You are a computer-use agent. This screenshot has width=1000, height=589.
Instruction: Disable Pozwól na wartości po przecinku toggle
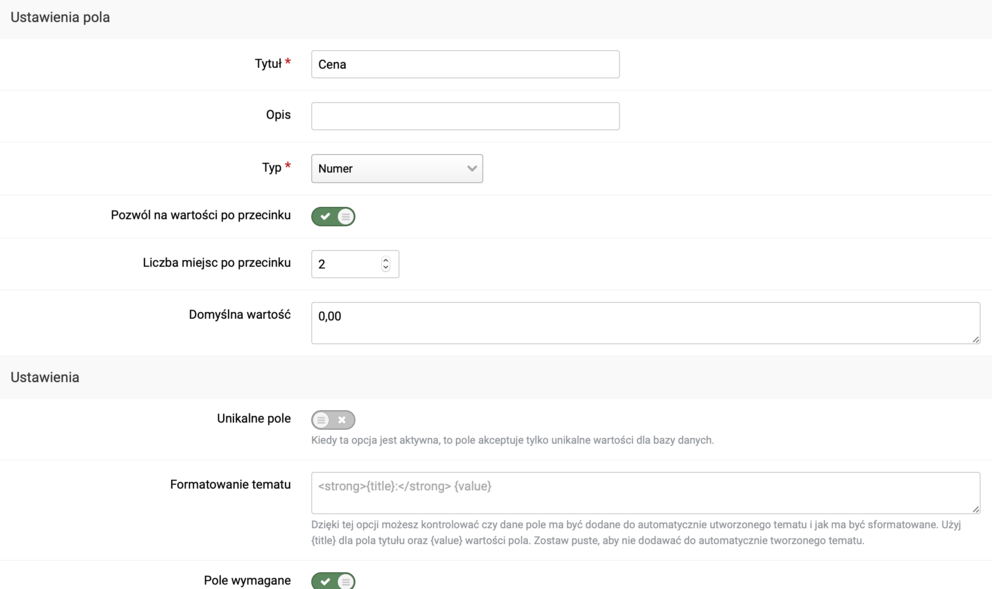[333, 216]
